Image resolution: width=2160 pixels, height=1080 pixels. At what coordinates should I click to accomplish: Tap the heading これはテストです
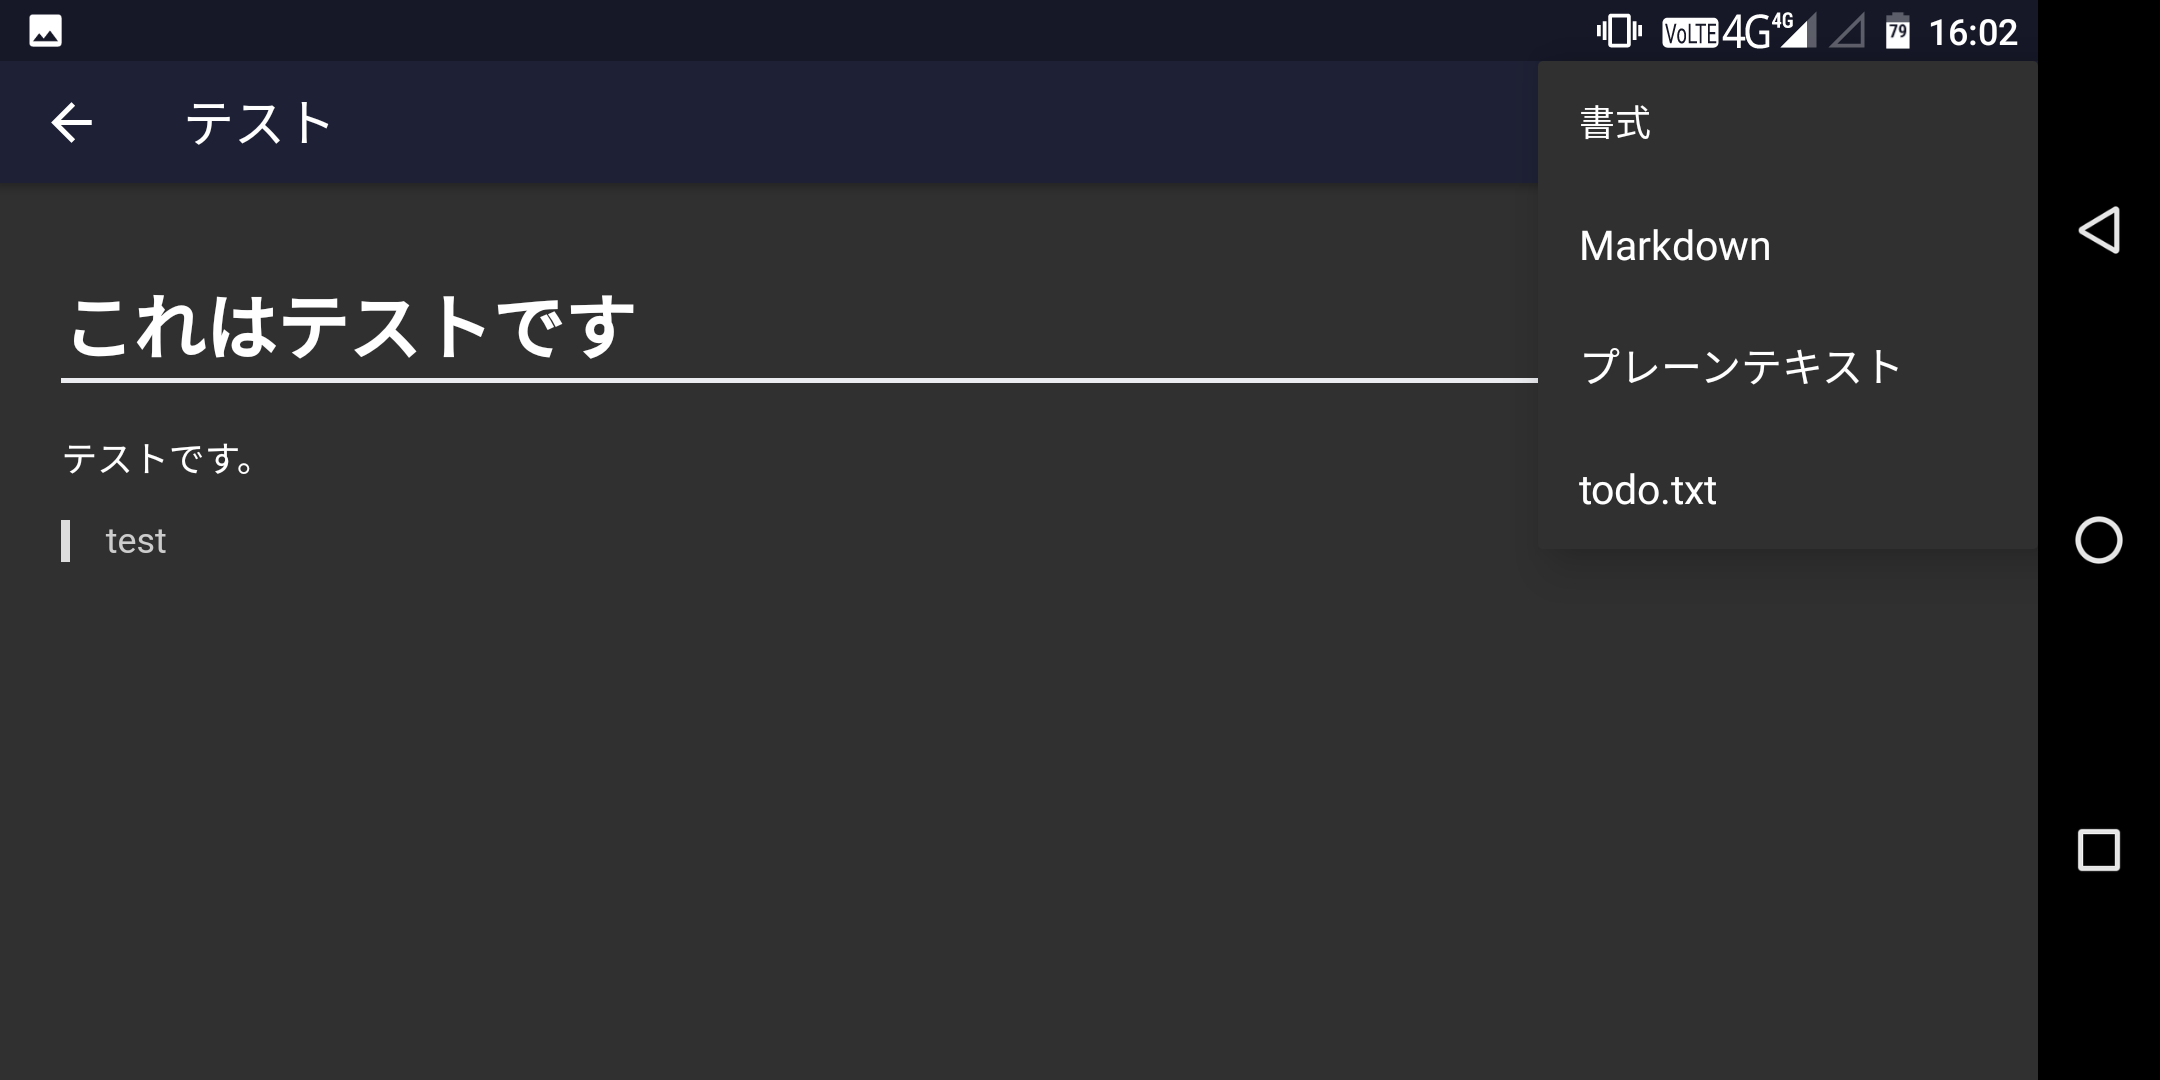352,327
